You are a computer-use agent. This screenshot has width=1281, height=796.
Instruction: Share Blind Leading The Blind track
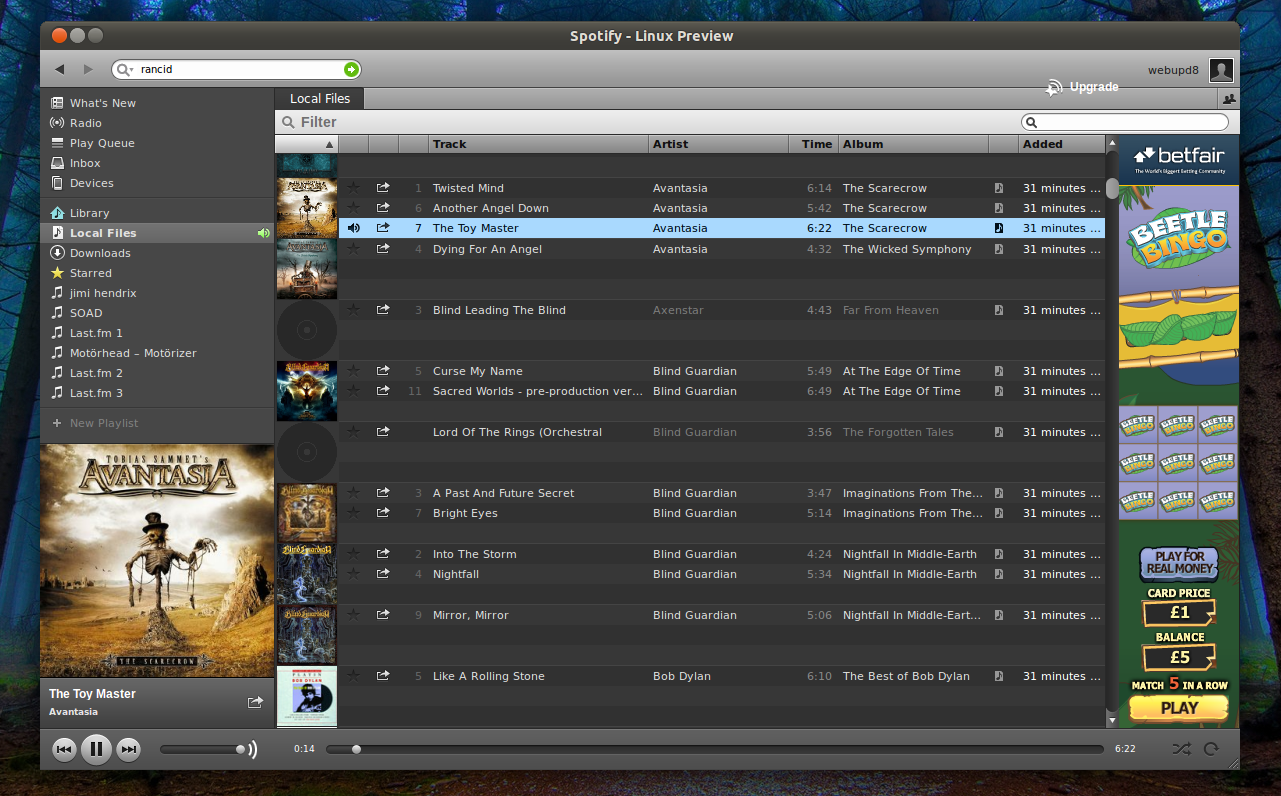(383, 310)
